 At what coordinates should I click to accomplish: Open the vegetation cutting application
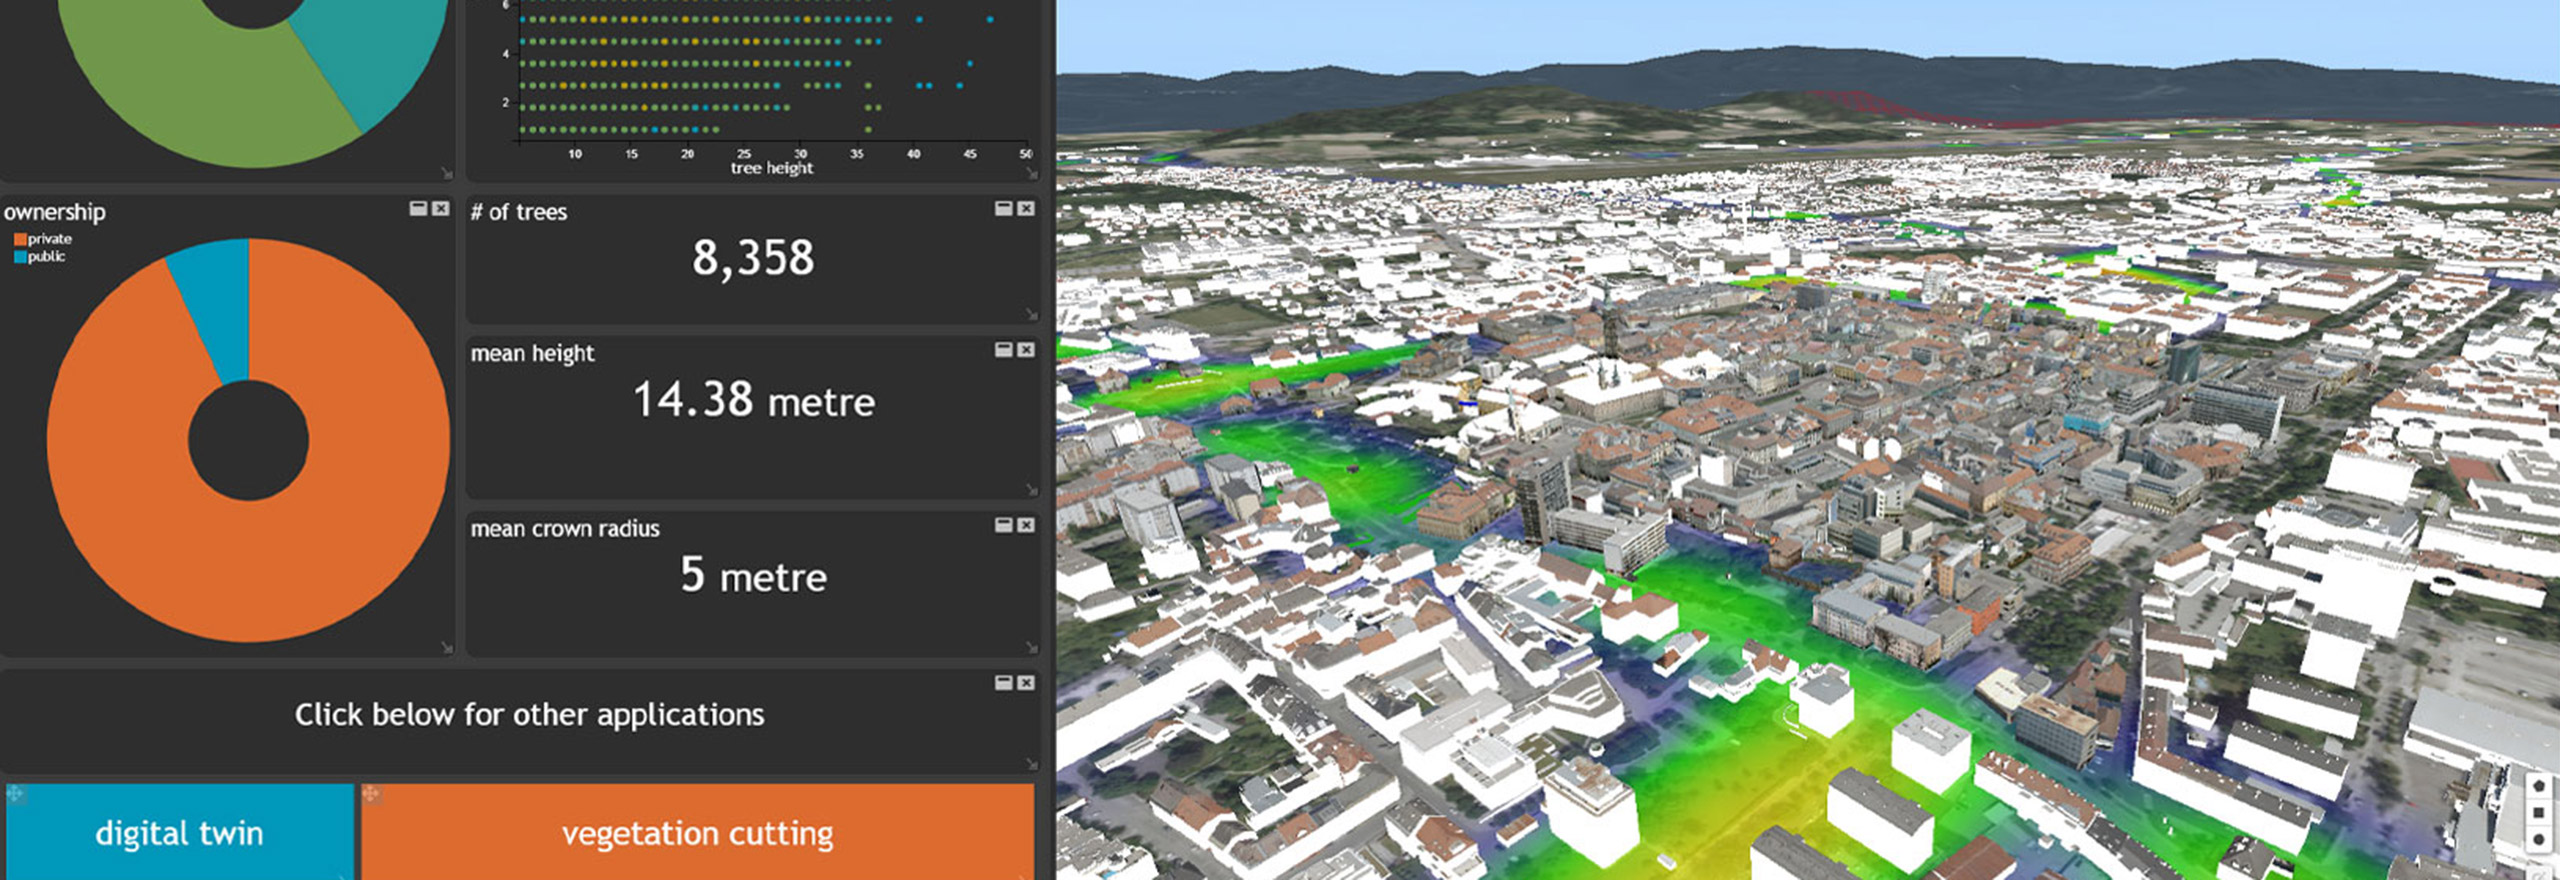click(698, 832)
